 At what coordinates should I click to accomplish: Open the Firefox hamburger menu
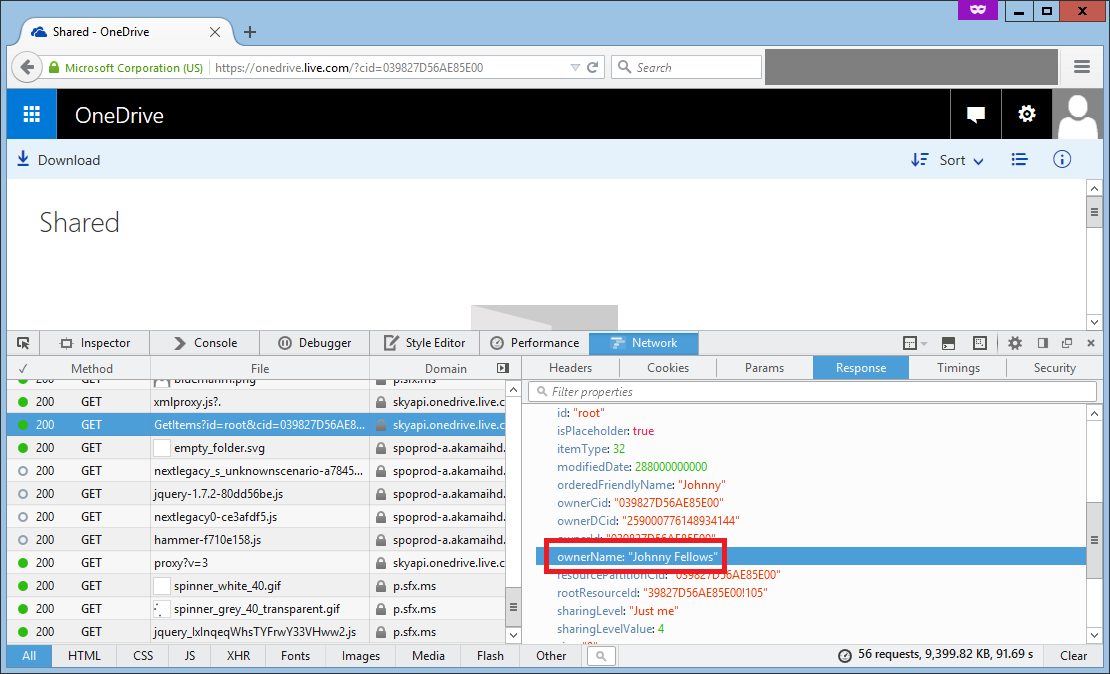(x=1081, y=67)
